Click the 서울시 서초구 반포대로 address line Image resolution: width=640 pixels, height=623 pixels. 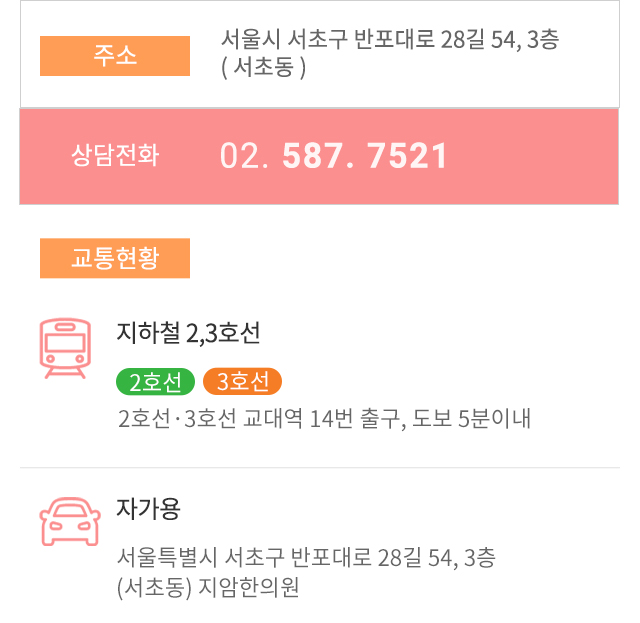[390, 40]
